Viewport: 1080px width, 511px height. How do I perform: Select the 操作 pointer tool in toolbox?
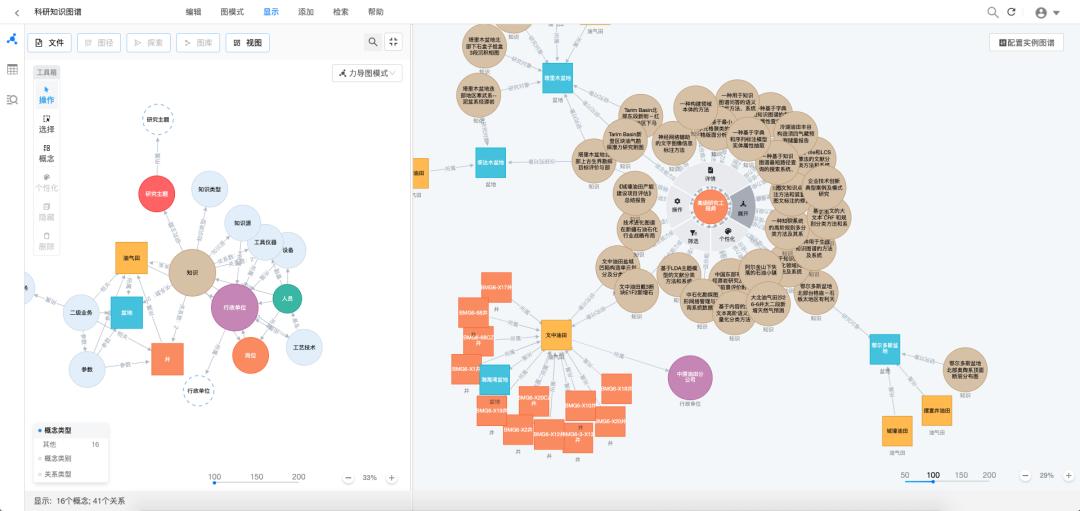coord(47,95)
